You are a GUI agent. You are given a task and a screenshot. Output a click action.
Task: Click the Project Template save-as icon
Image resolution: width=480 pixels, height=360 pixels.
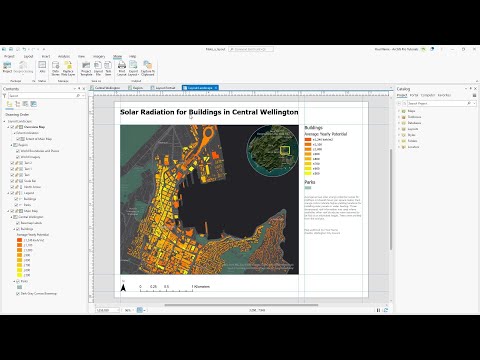(86, 65)
